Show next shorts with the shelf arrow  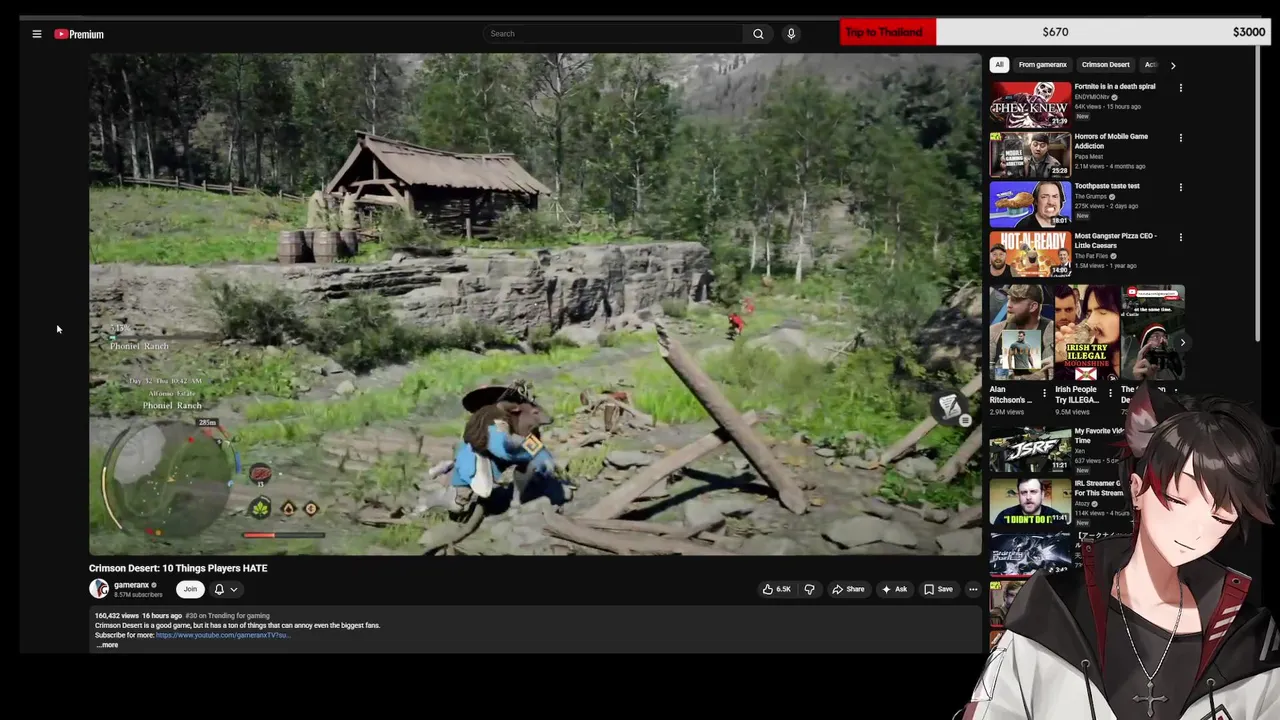(1182, 342)
